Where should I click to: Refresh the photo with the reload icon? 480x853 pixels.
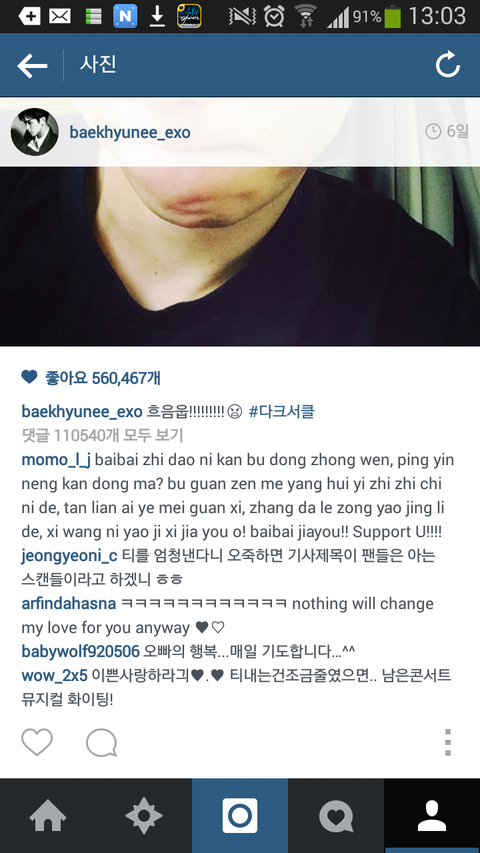tap(447, 65)
